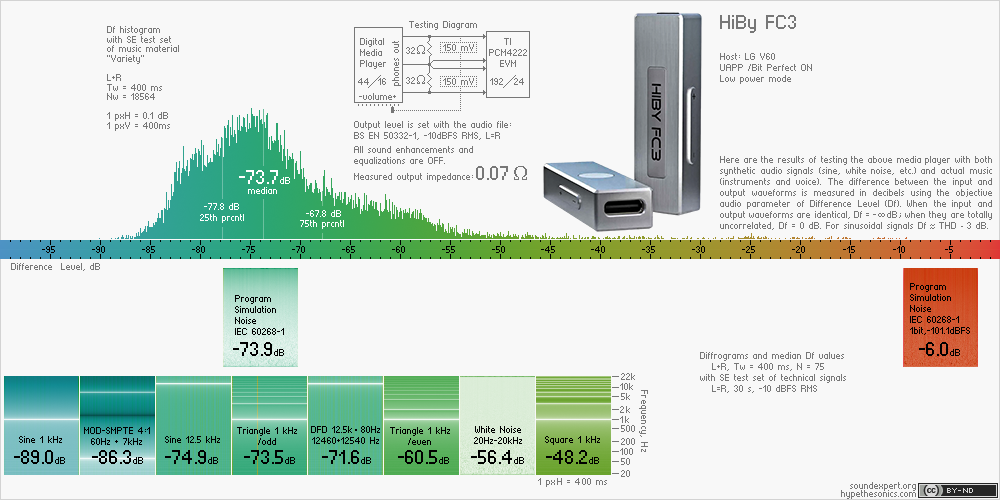Click the -48.2 dB value
The image size is (1000, 500).
click(x=573, y=457)
